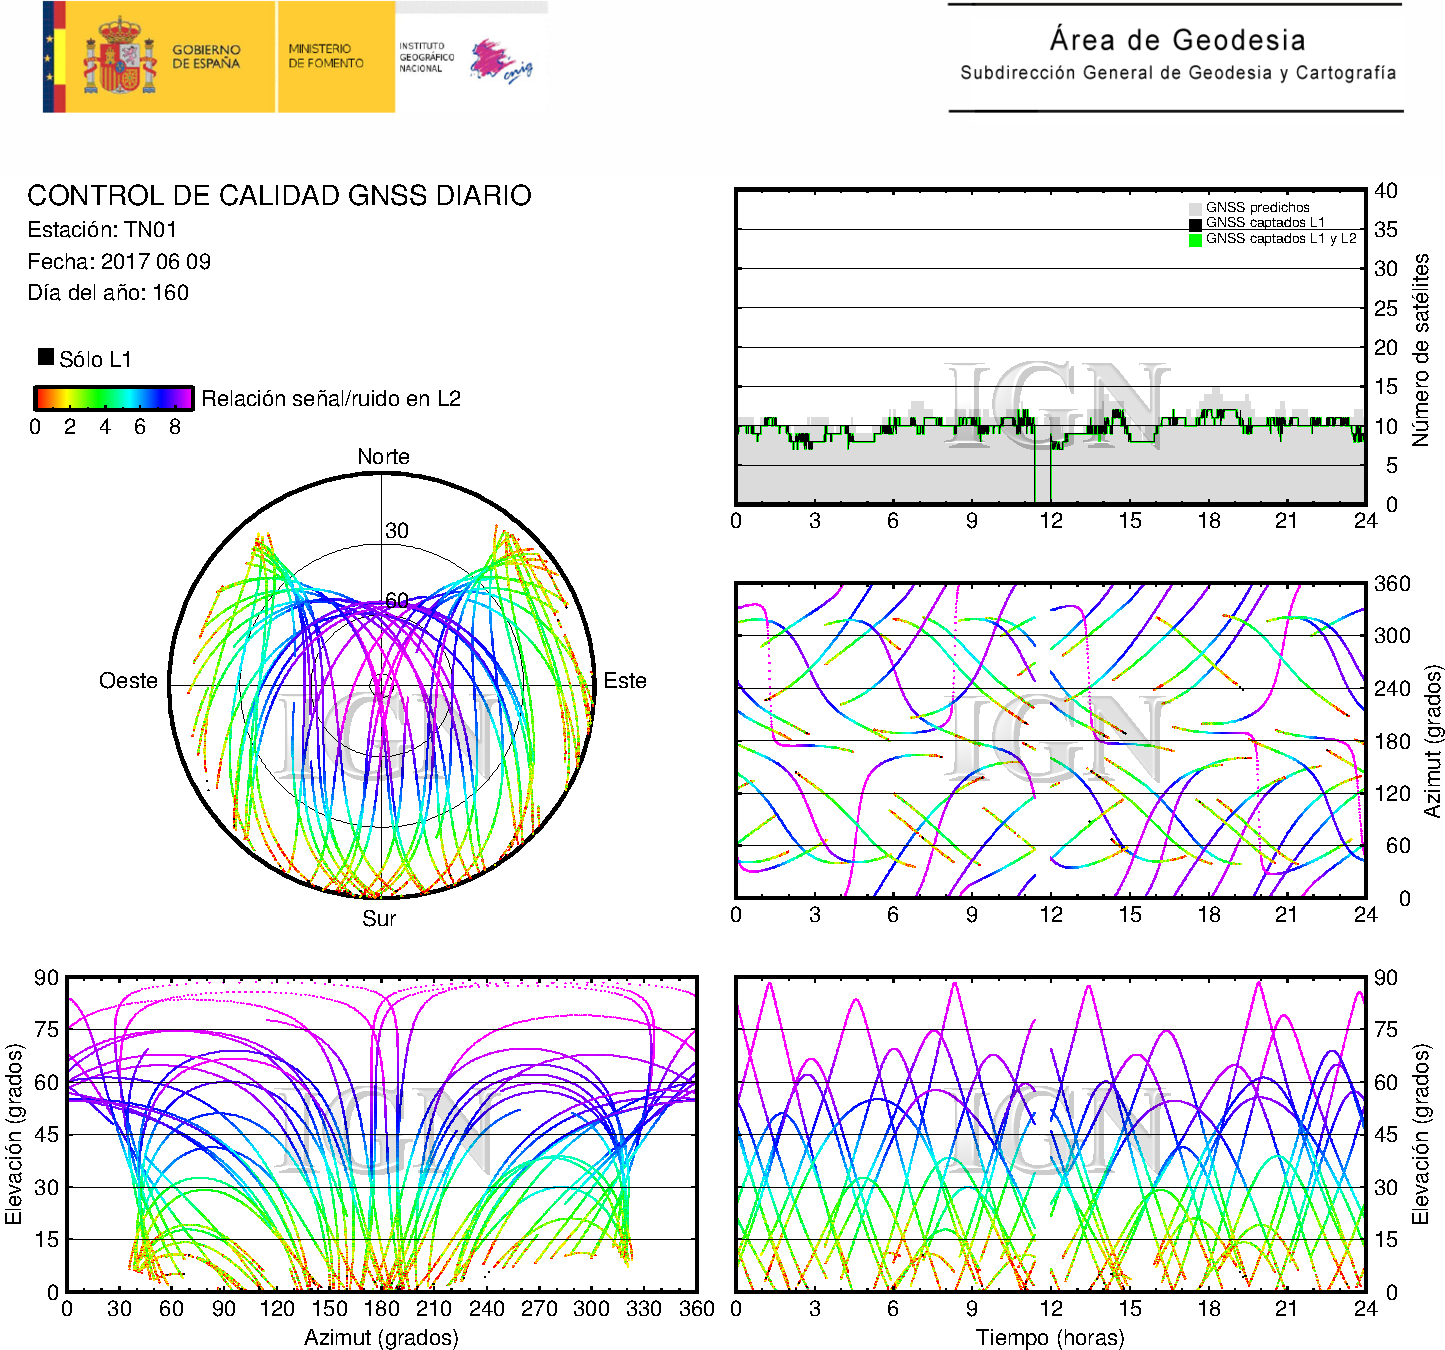This screenshot has height=1350, width=1445.
Task: Click the Azimut (grados) x-axis label
Action: tap(381, 1337)
